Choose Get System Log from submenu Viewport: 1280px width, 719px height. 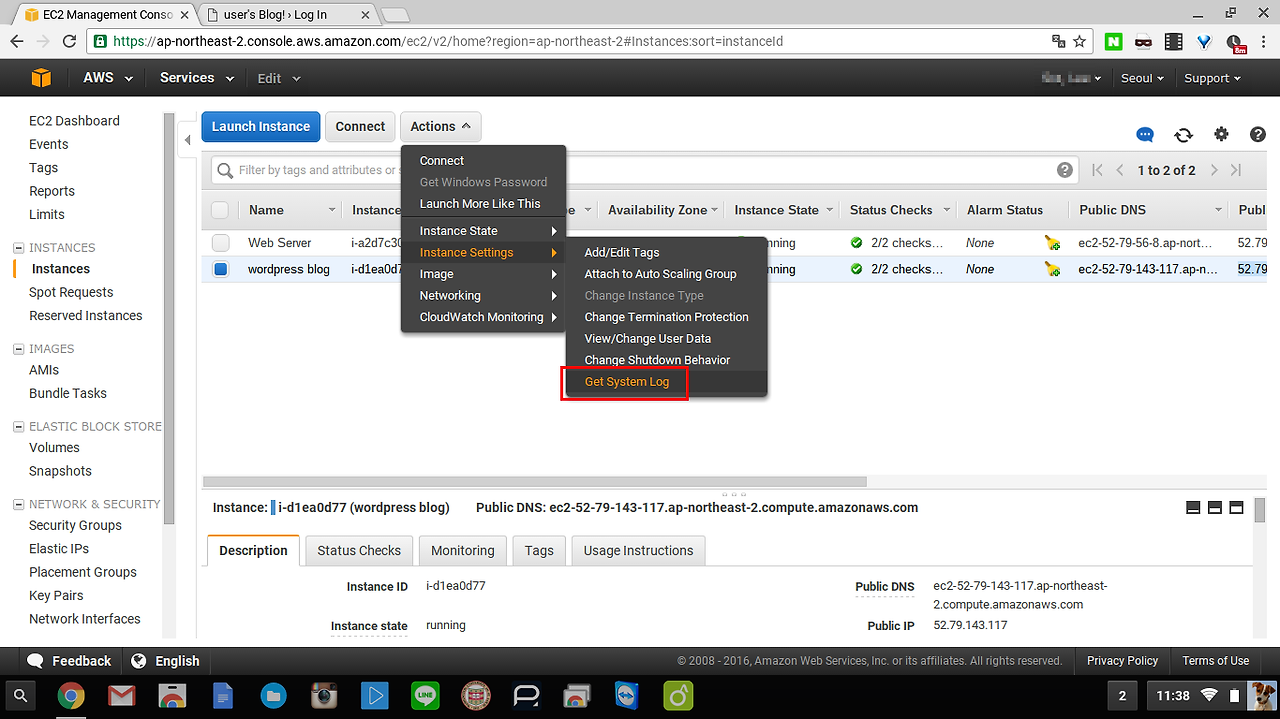tap(626, 382)
